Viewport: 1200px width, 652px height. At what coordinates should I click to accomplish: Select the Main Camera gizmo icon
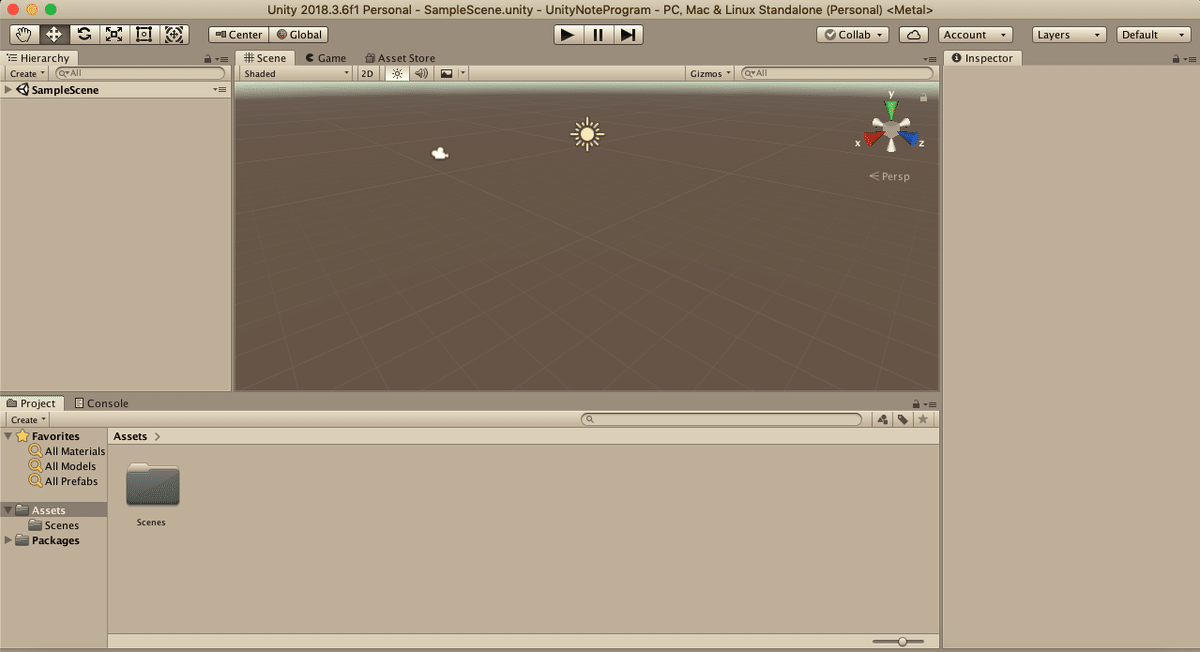point(439,153)
